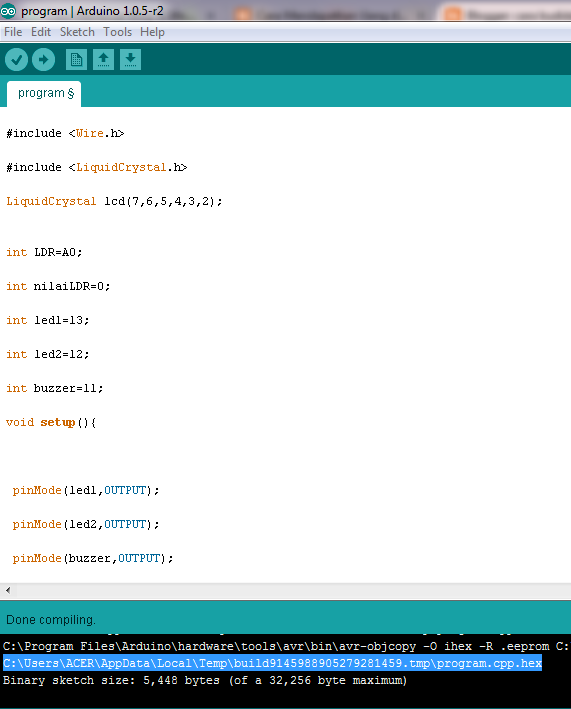
Task: Open the File menu
Action: tap(13, 32)
